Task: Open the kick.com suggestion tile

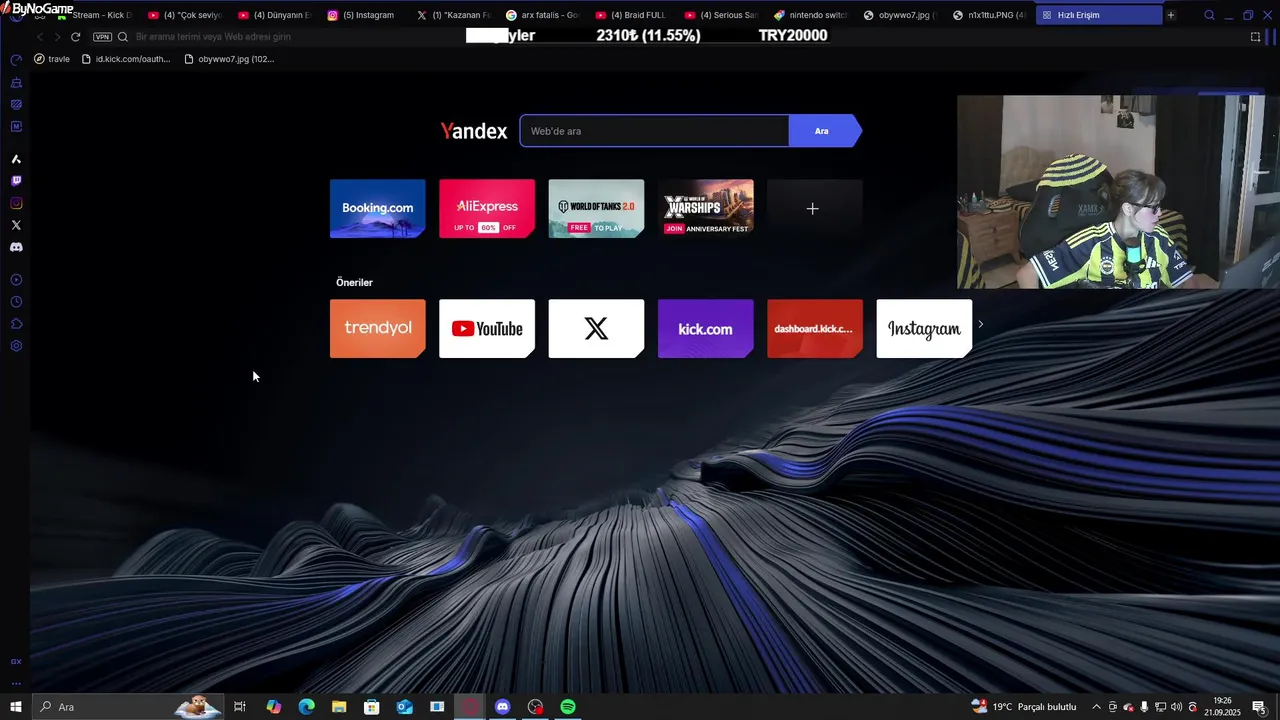Action: [x=706, y=328]
